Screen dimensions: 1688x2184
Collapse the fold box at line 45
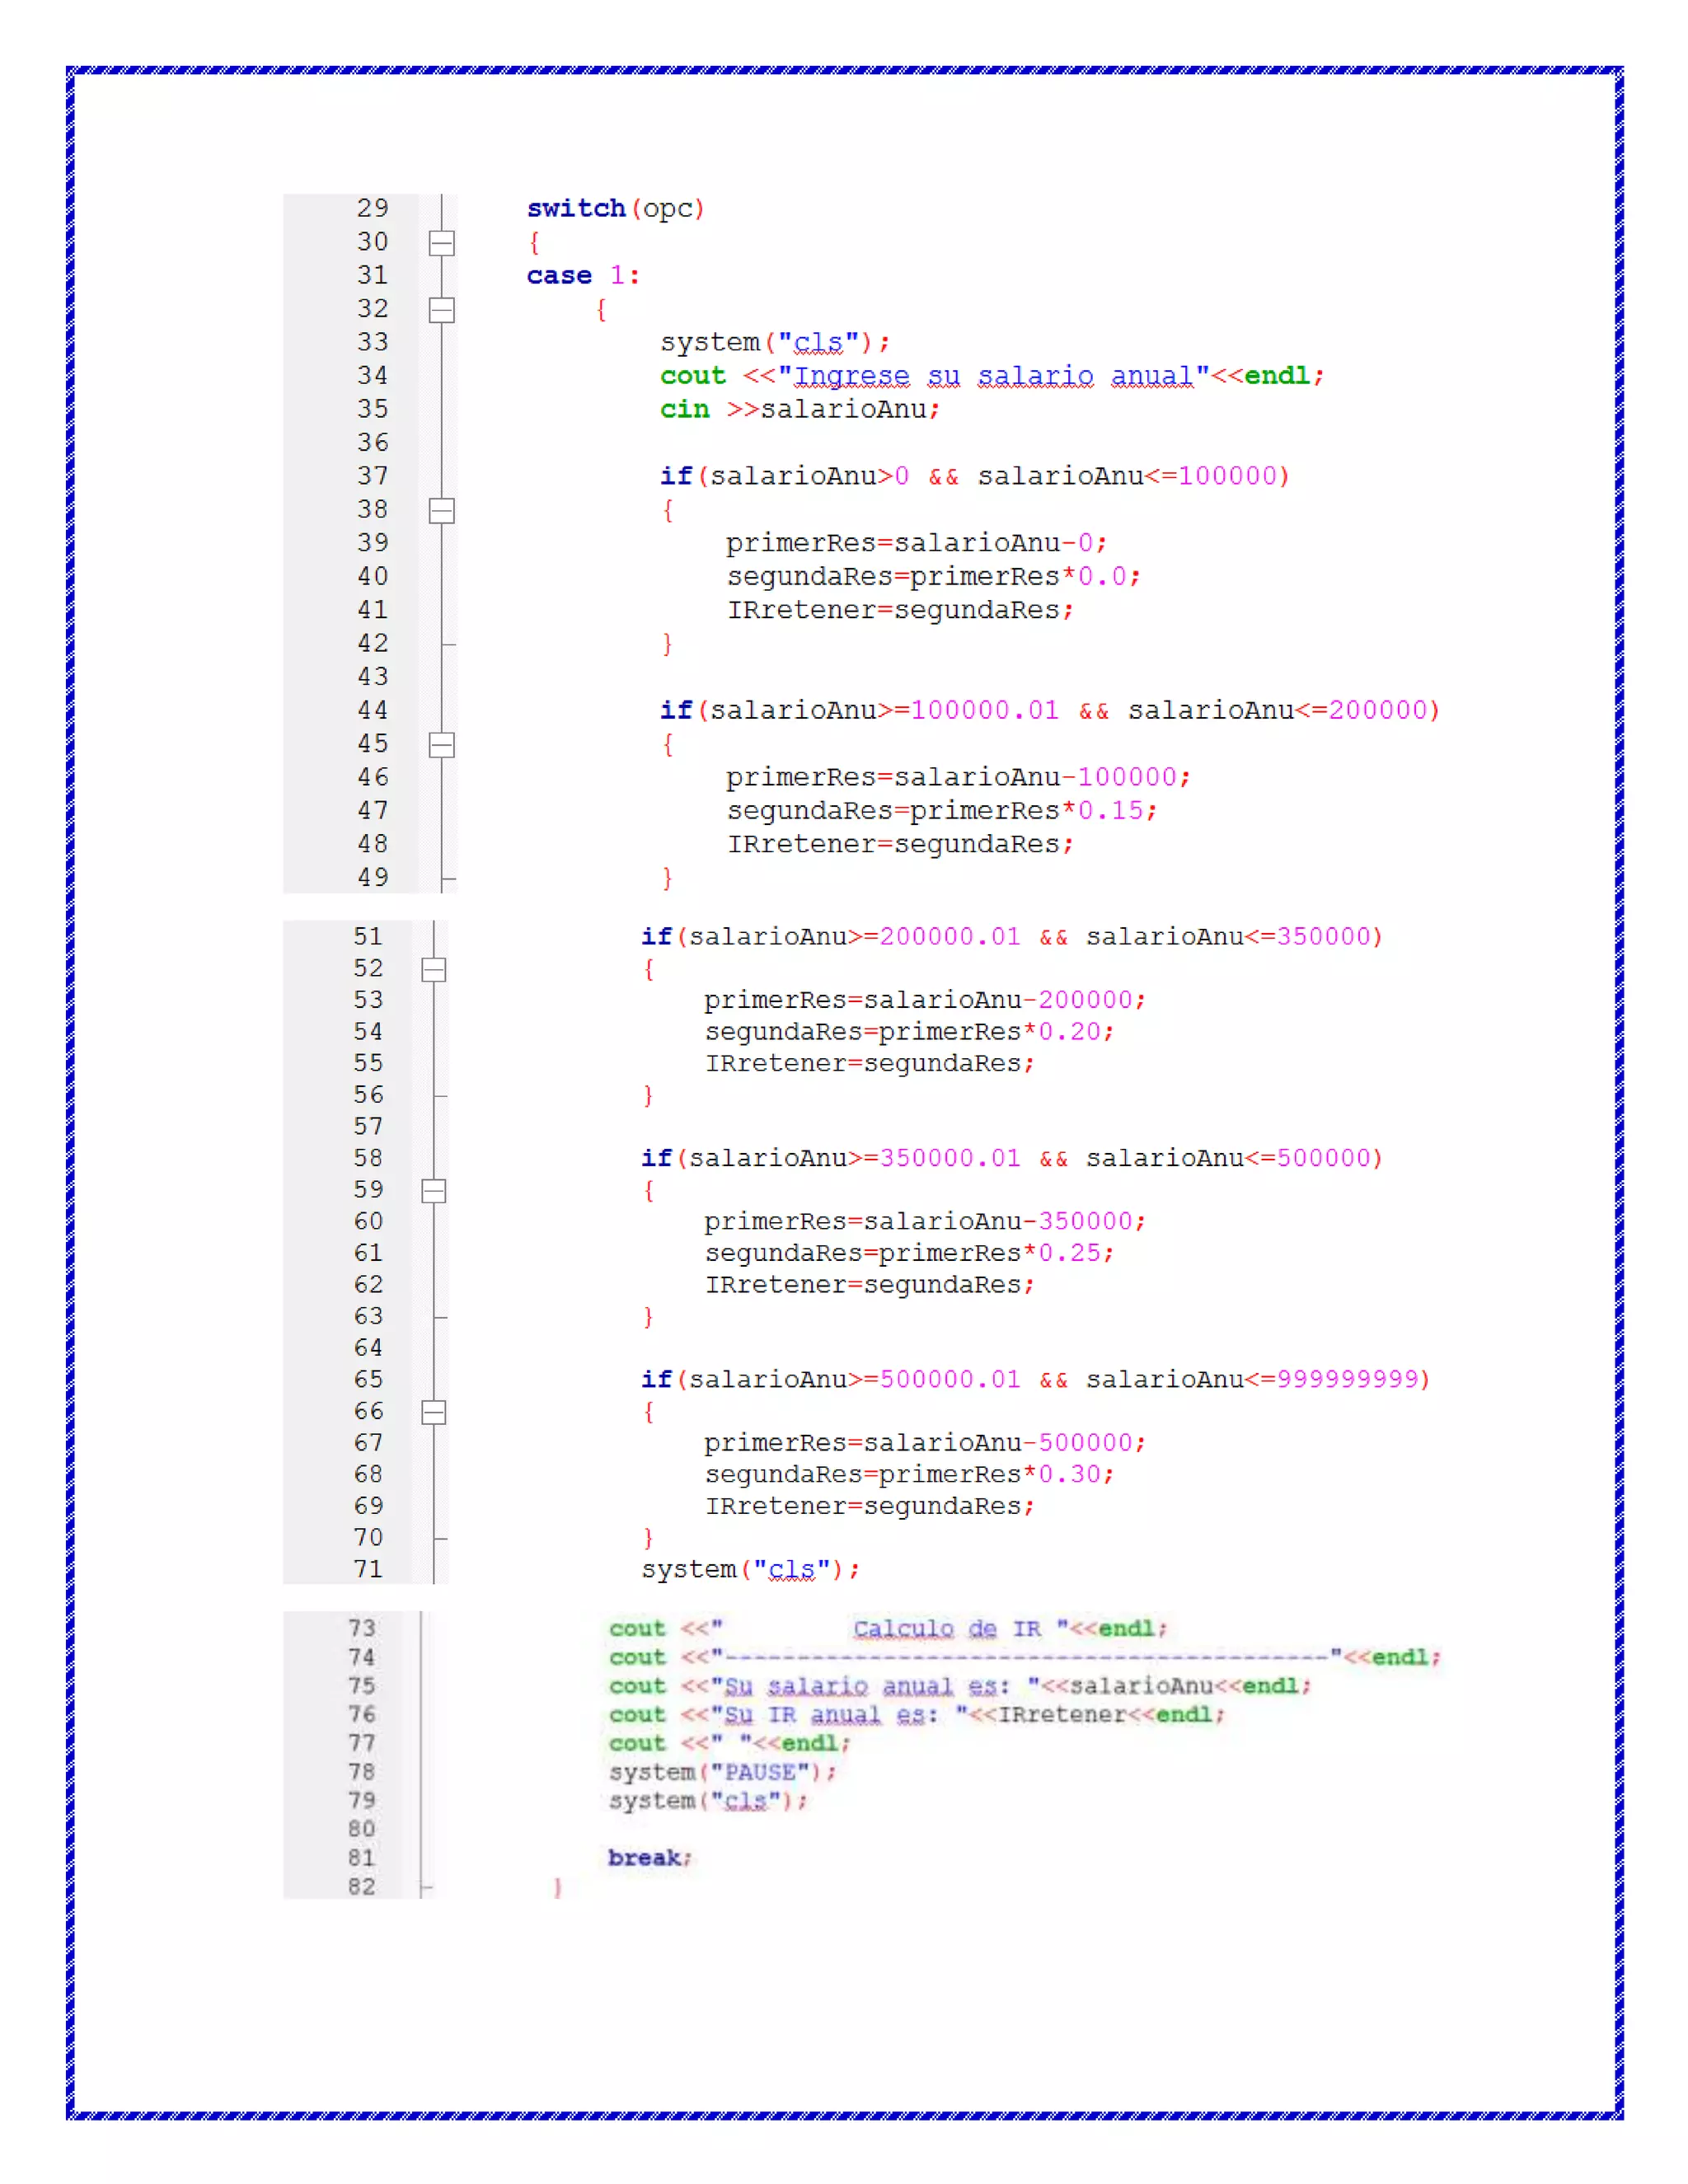[441, 745]
